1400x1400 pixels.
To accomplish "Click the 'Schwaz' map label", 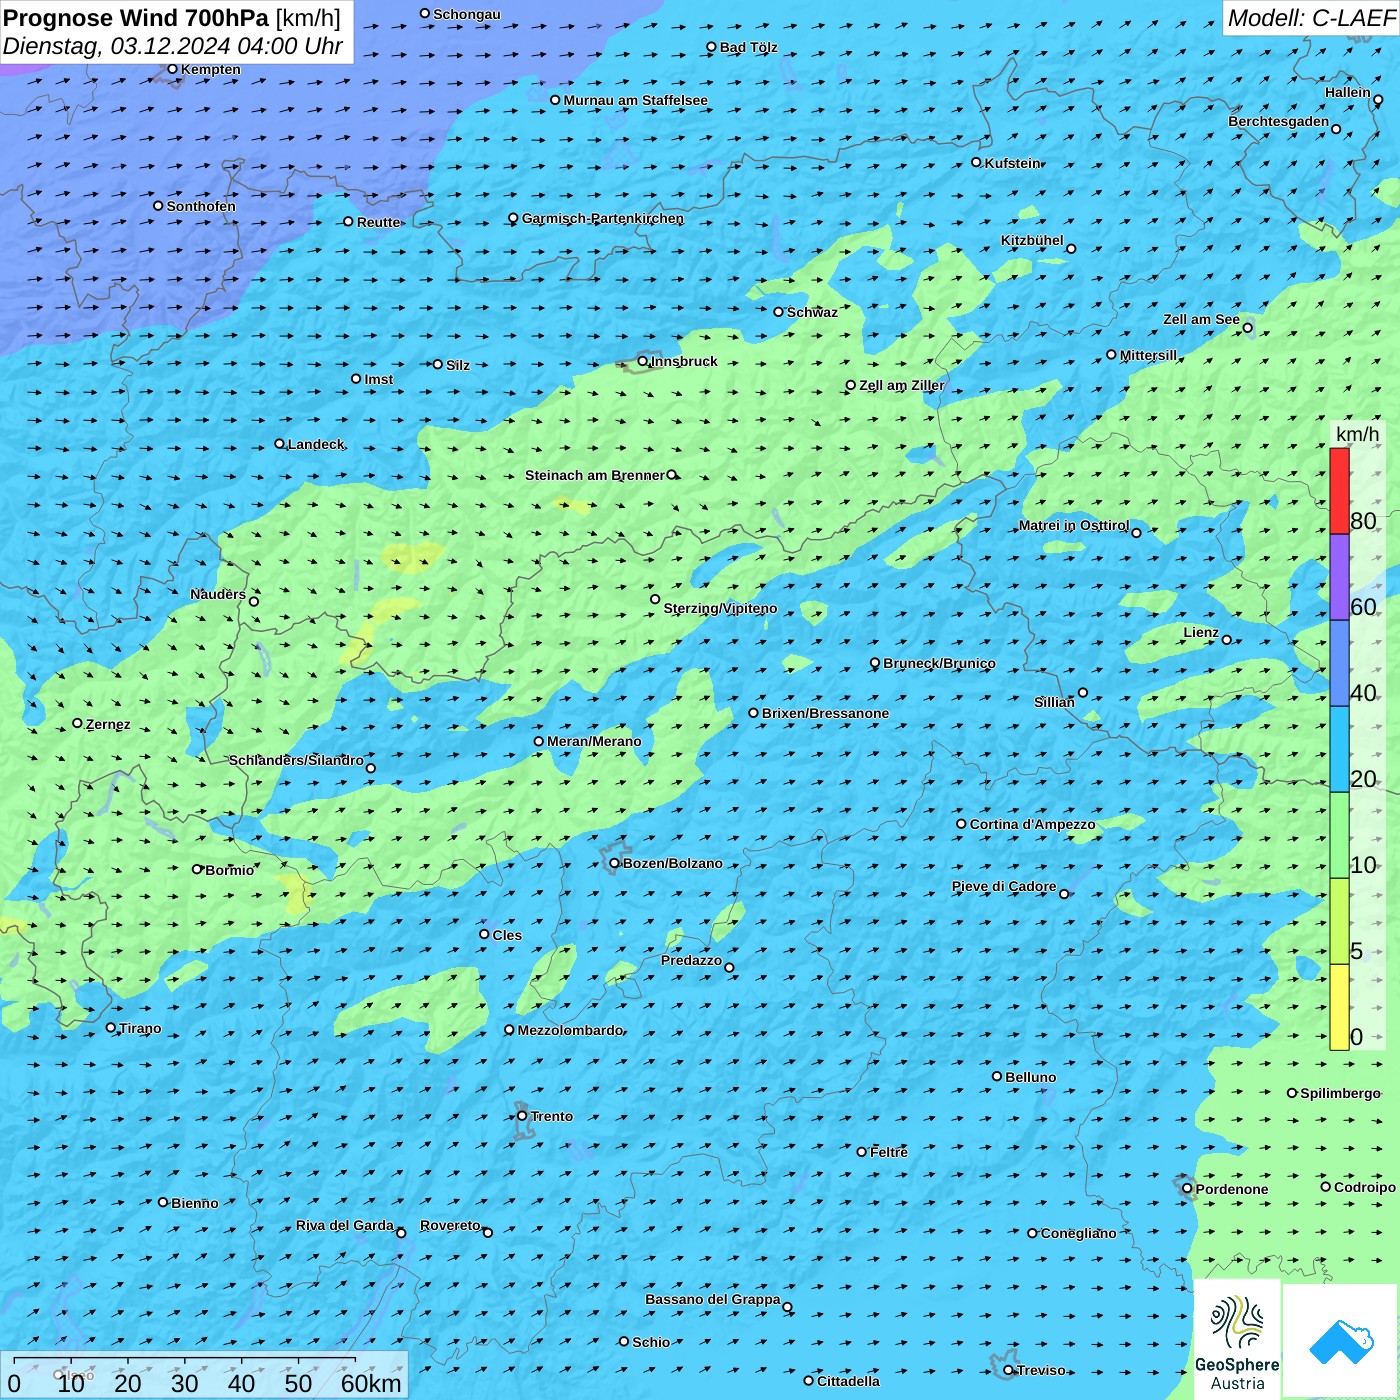I will (812, 312).
